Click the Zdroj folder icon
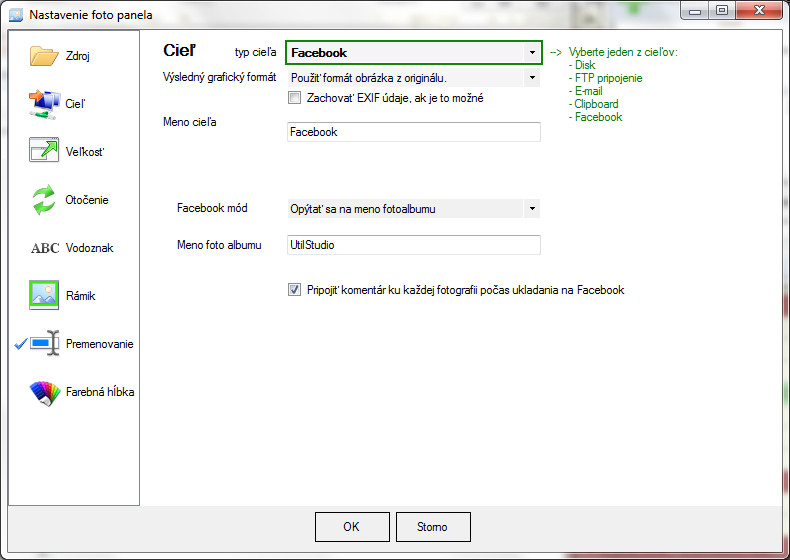The image size is (790, 560). [44, 56]
